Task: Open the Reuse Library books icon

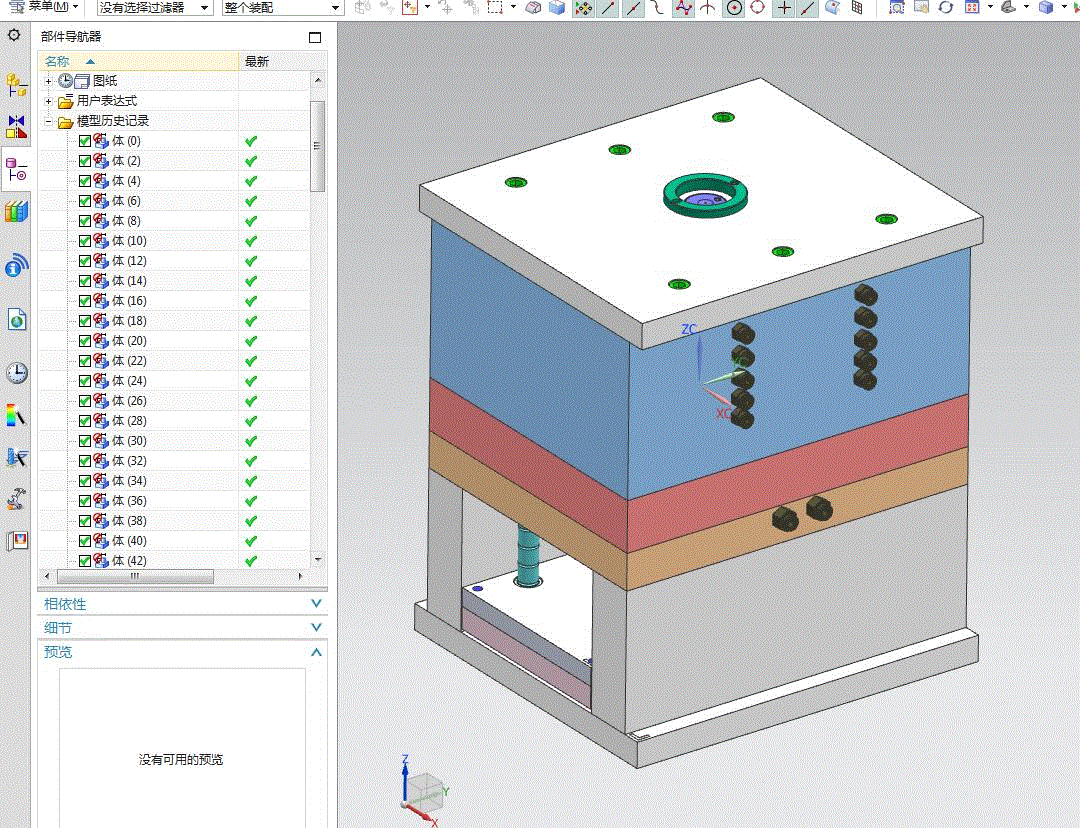Action: [16, 211]
